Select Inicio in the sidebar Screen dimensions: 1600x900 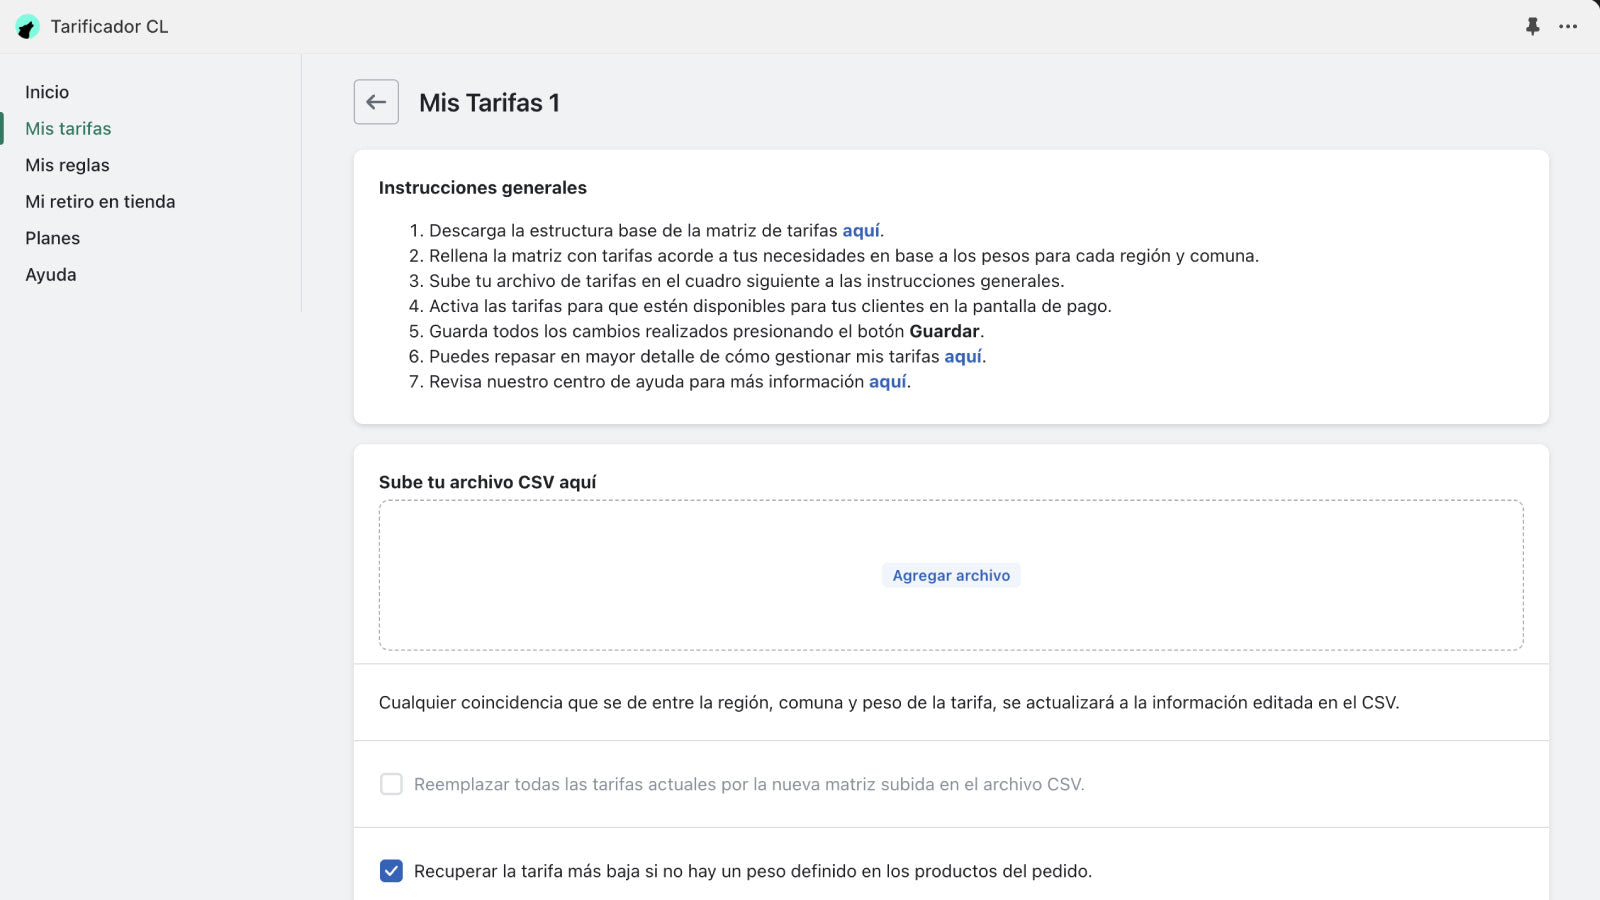[47, 91]
